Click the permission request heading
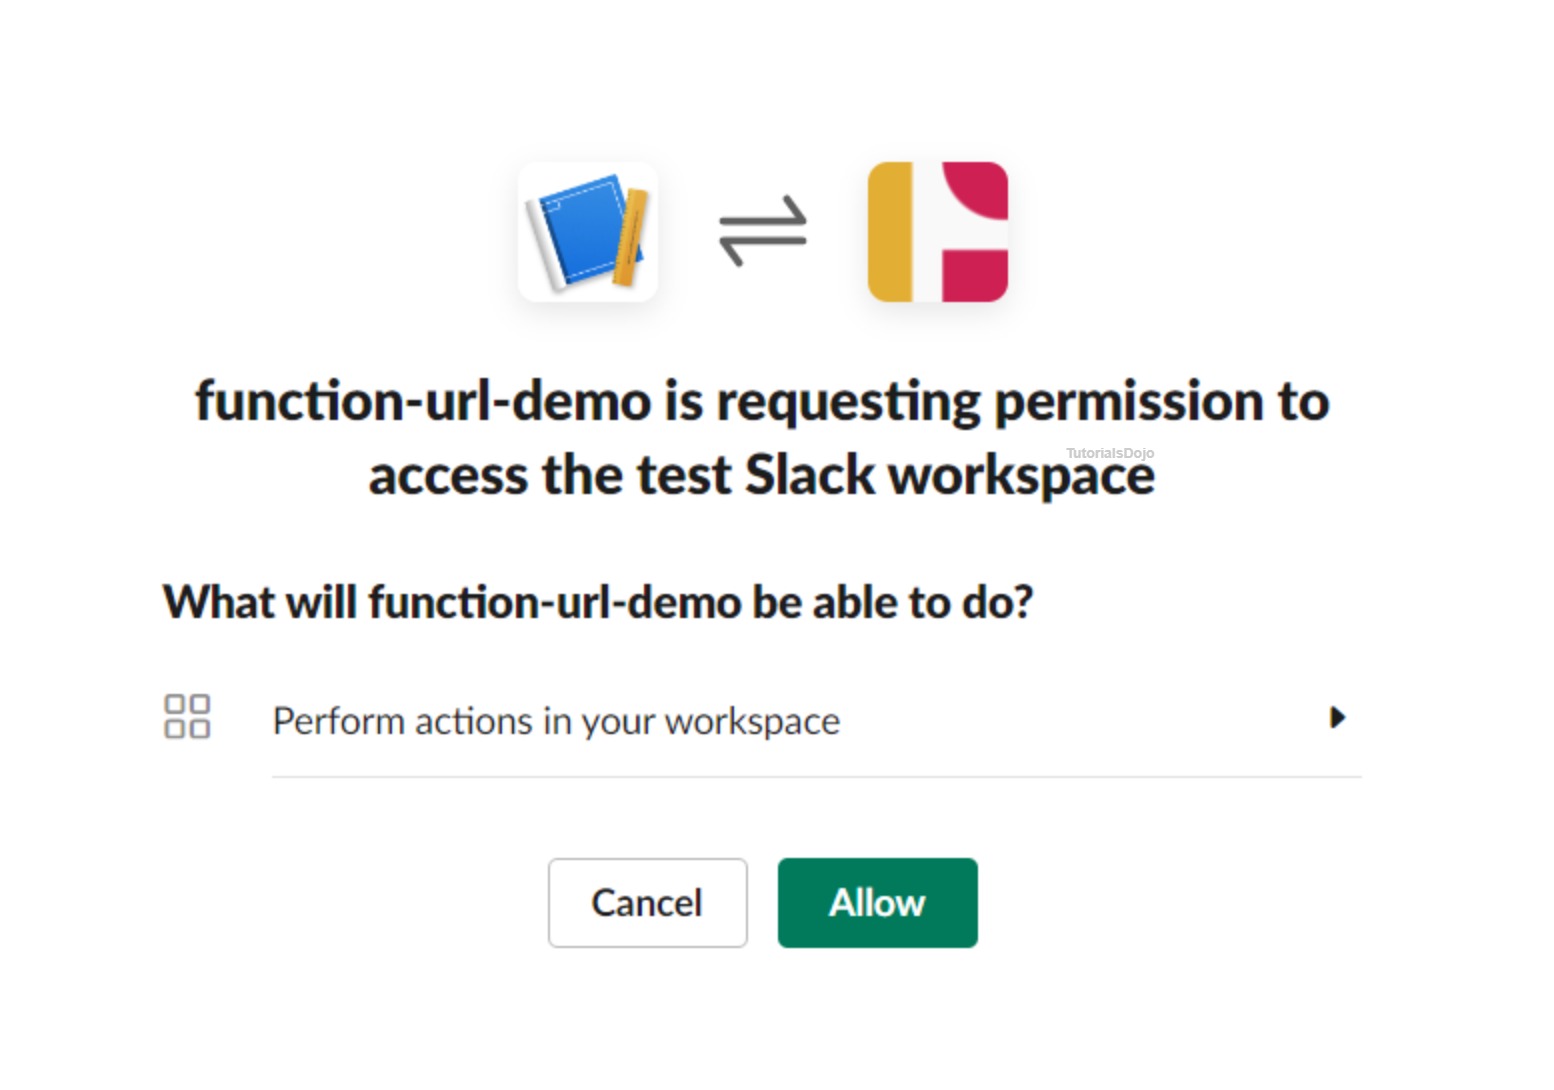Viewport: 1554px width, 1090px height. pyautogui.click(x=762, y=437)
